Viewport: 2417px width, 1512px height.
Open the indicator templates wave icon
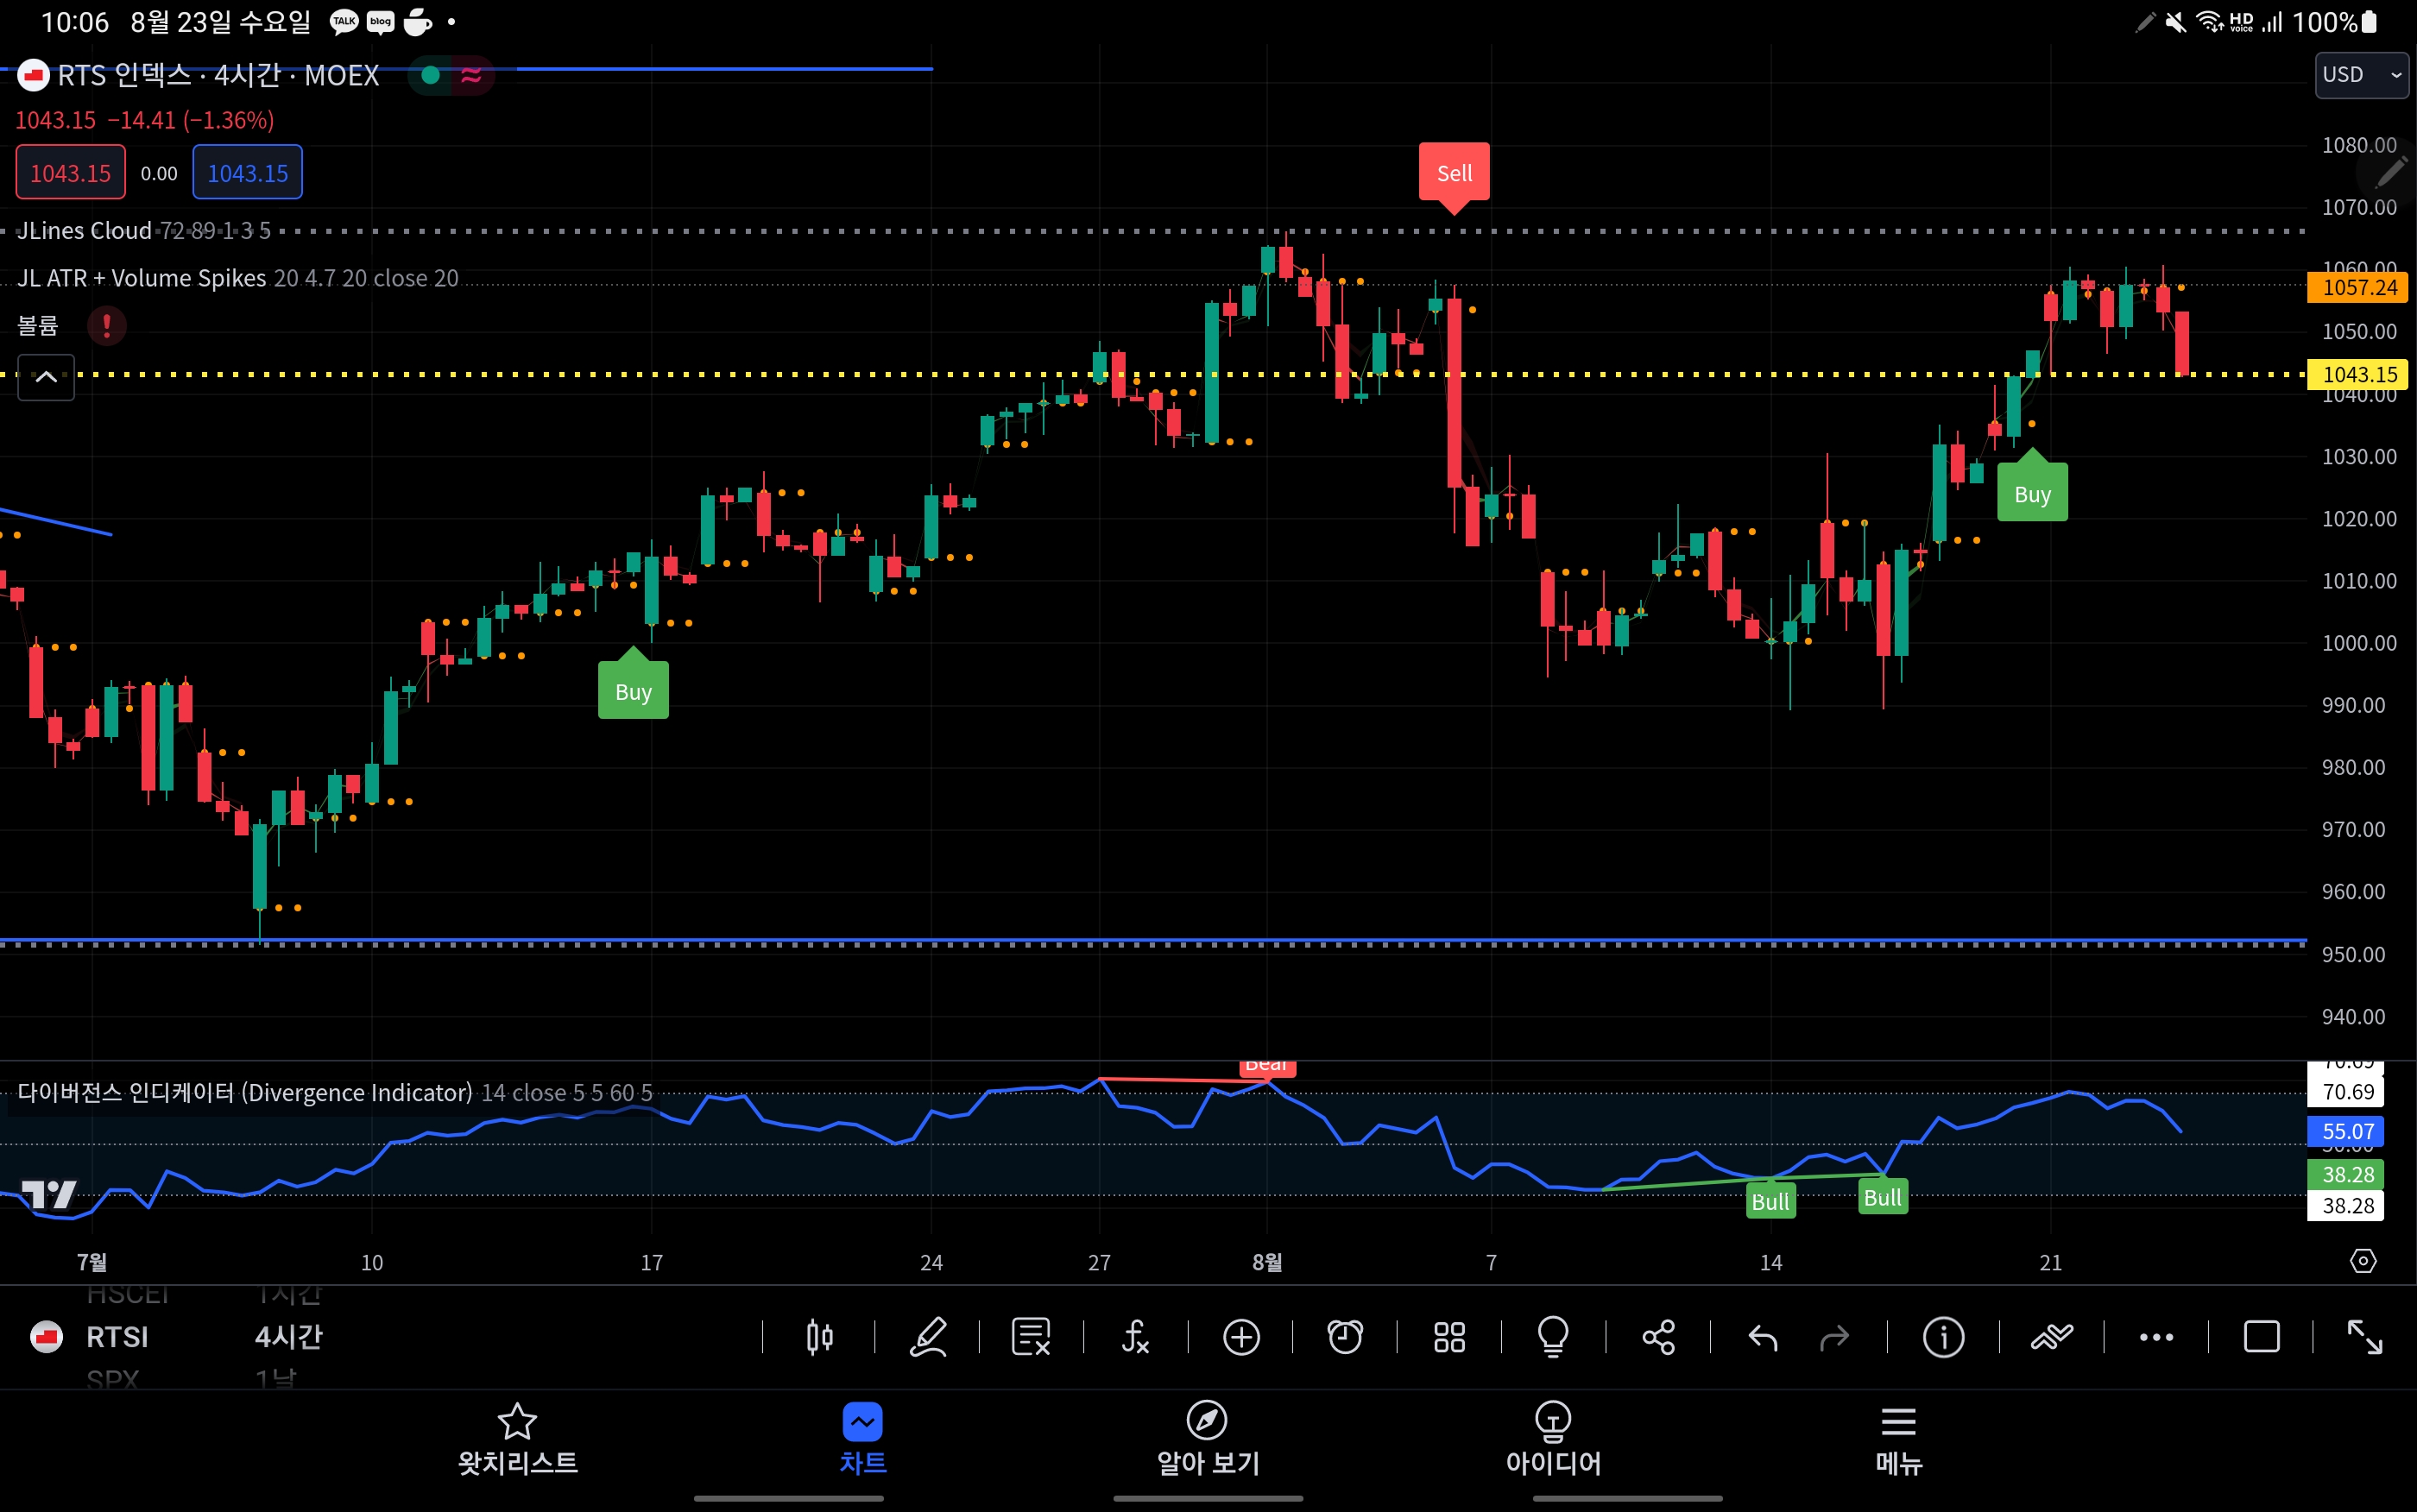pos(2052,1337)
